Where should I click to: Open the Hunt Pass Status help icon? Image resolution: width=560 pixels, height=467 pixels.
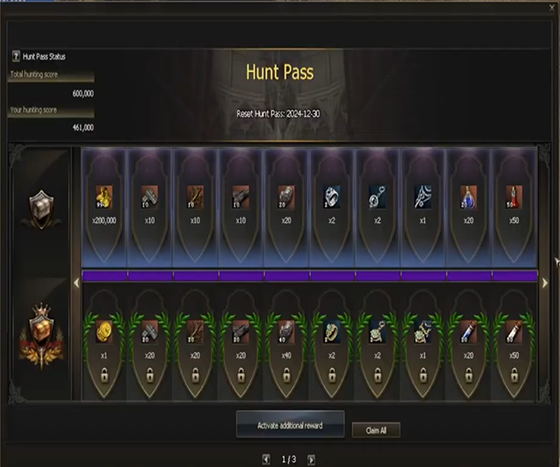point(16,56)
